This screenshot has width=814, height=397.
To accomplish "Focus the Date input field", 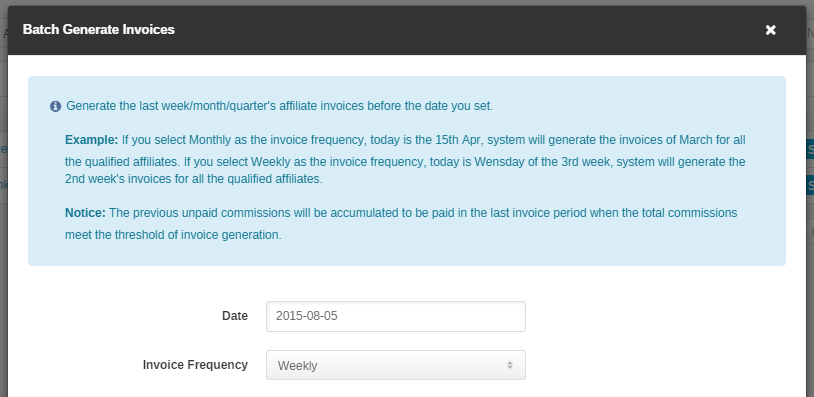I will (396, 316).
